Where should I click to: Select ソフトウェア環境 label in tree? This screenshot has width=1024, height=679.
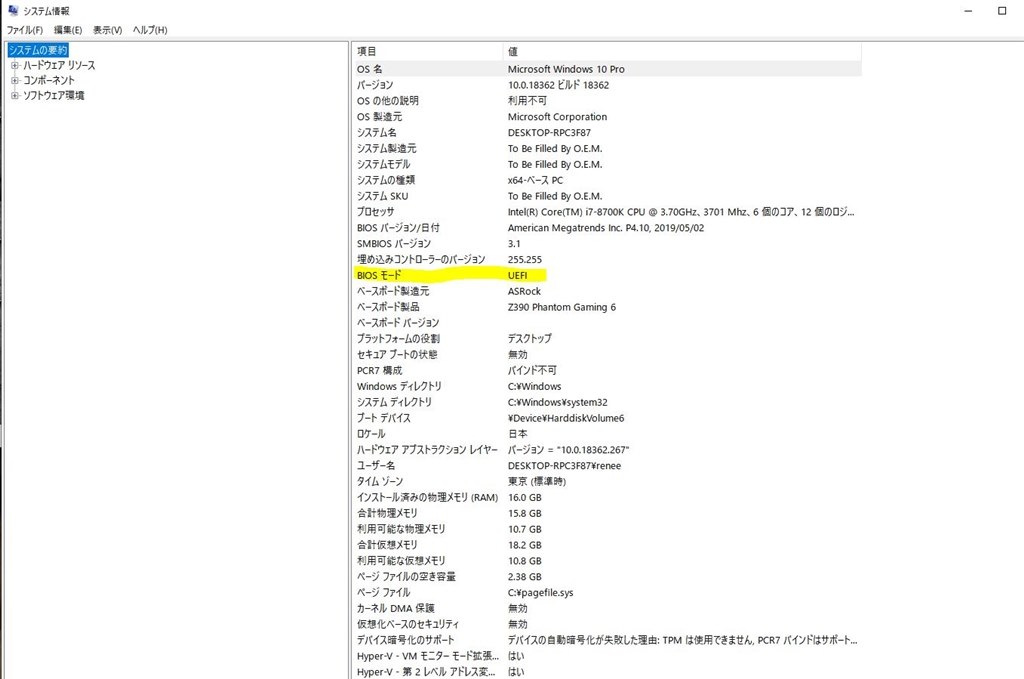click(54, 95)
